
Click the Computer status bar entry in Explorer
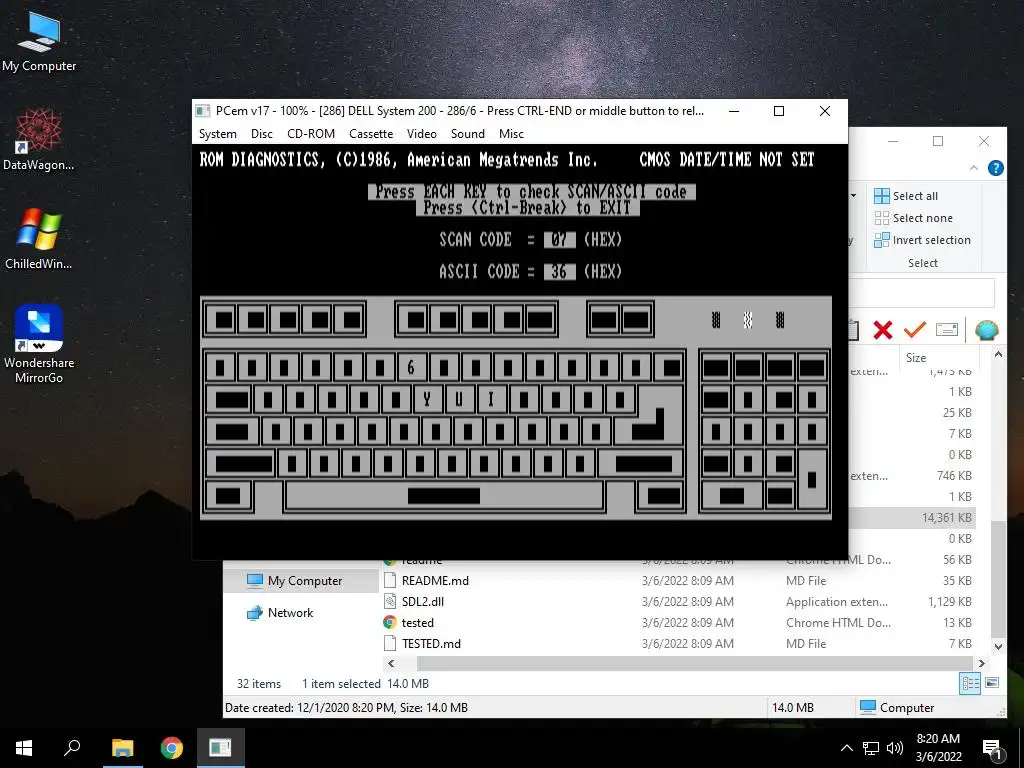pos(897,707)
